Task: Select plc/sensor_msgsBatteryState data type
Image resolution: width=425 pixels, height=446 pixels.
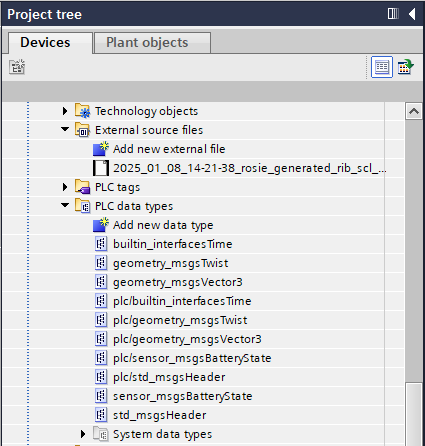Action: tap(192, 358)
